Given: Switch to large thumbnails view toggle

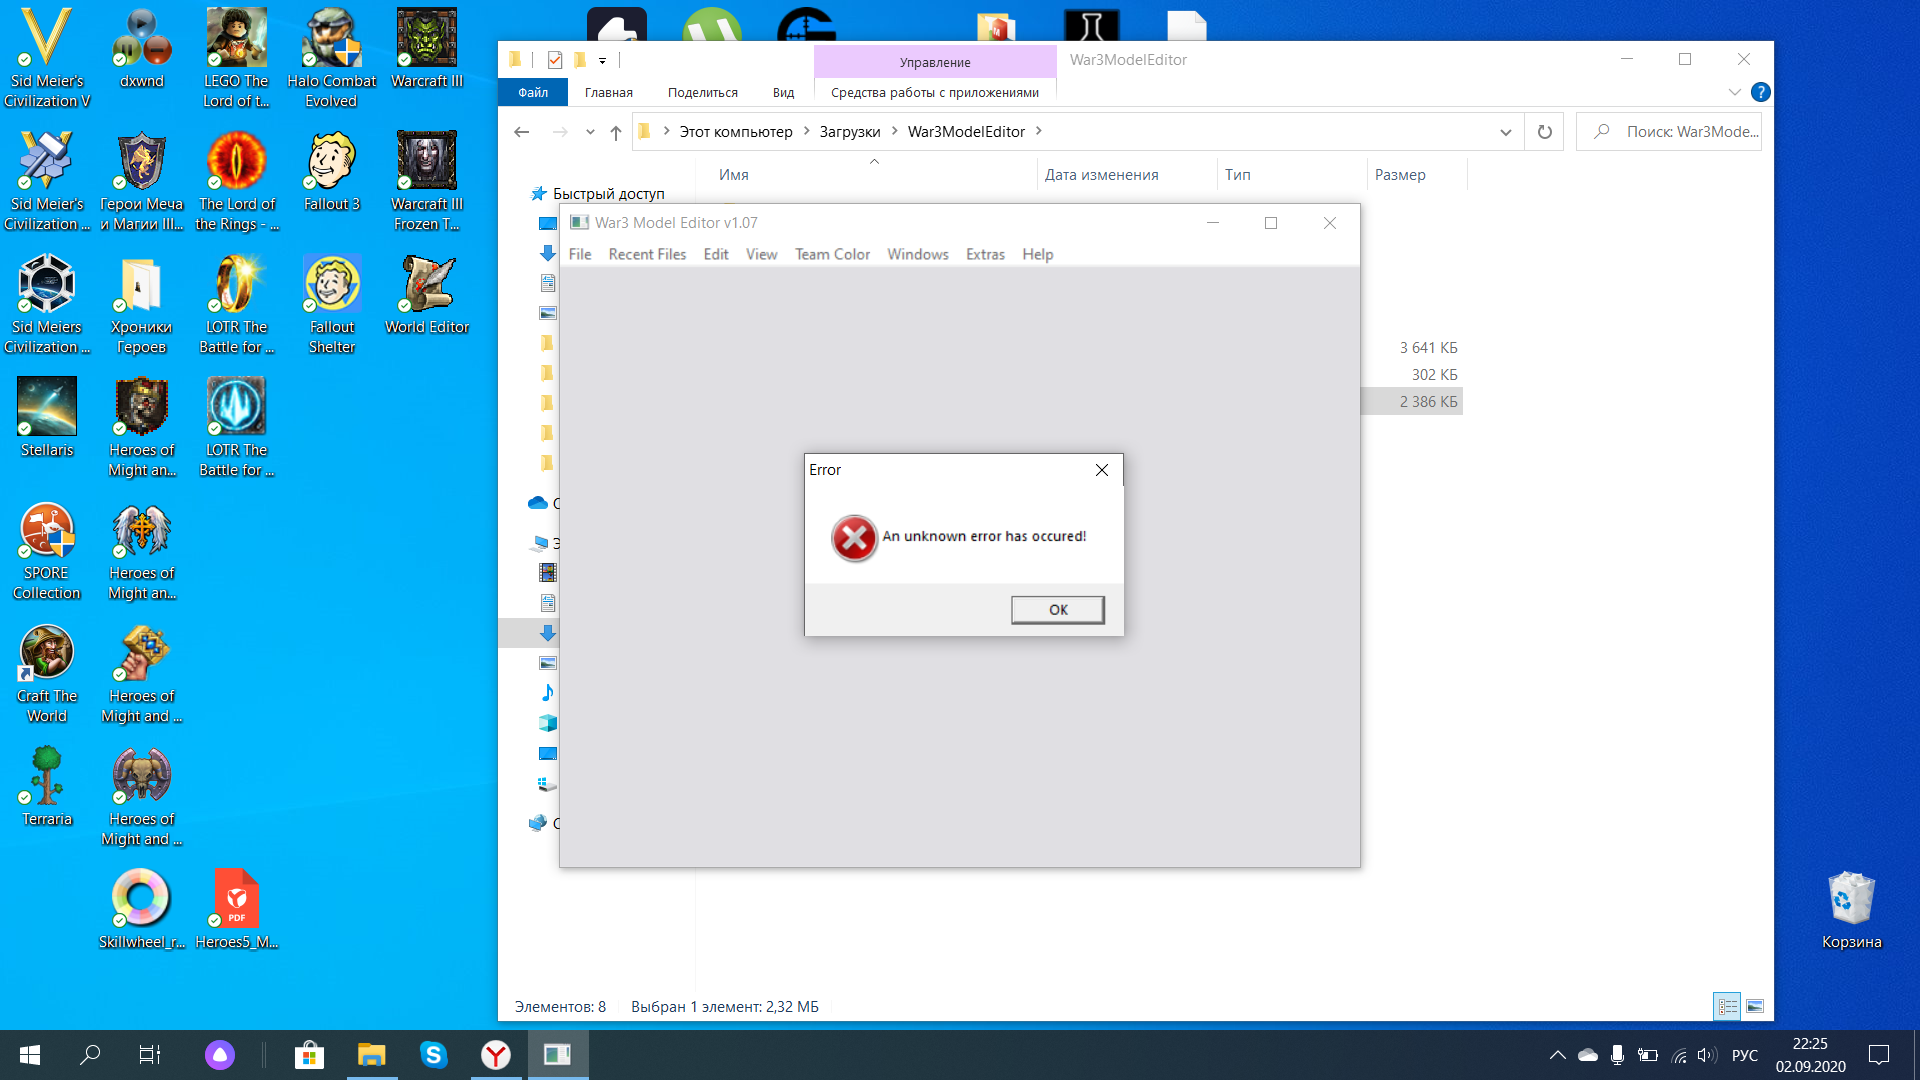Looking at the screenshot, I should pyautogui.click(x=1755, y=1006).
